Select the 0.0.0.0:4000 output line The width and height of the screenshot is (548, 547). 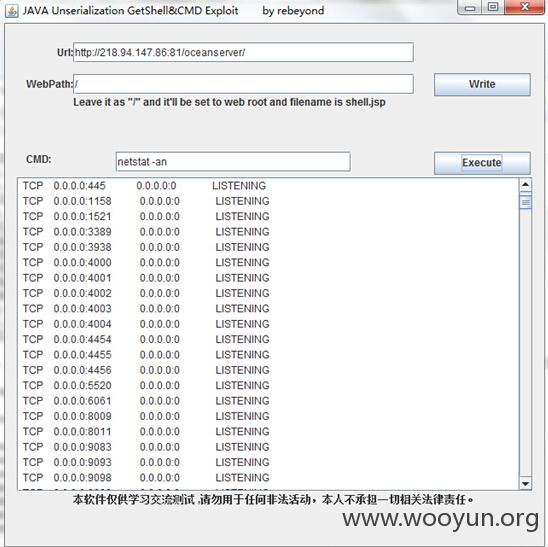(x=146, y=262)
